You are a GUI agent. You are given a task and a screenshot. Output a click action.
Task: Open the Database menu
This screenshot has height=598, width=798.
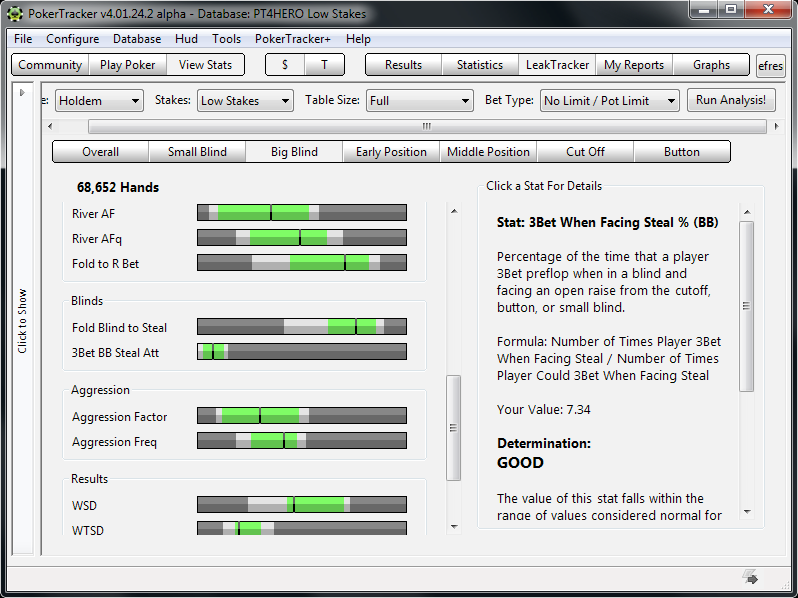137,39
